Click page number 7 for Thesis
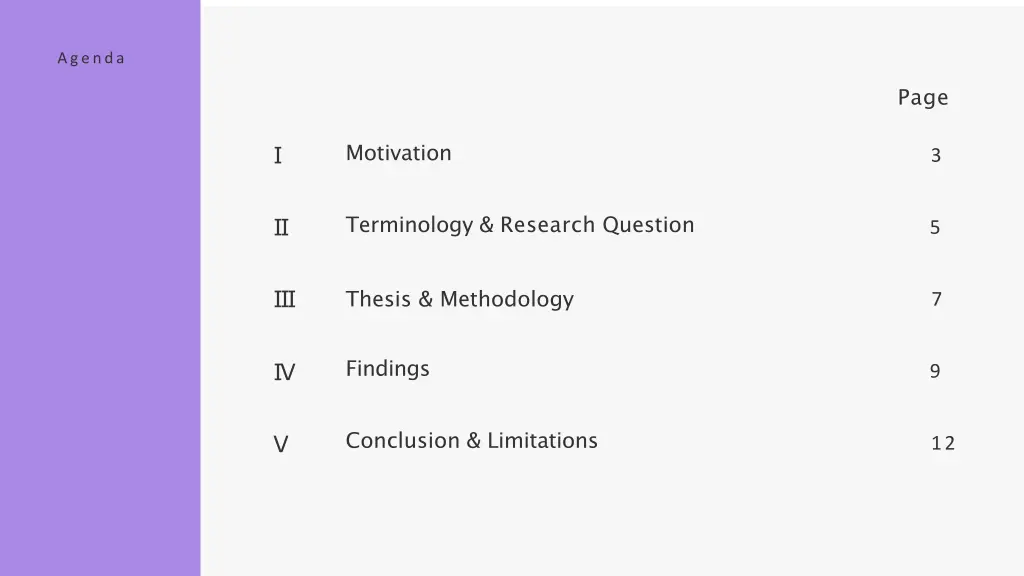Image resolution: width=1024 pixels, height=576 pixels. (x=936, y=299)
